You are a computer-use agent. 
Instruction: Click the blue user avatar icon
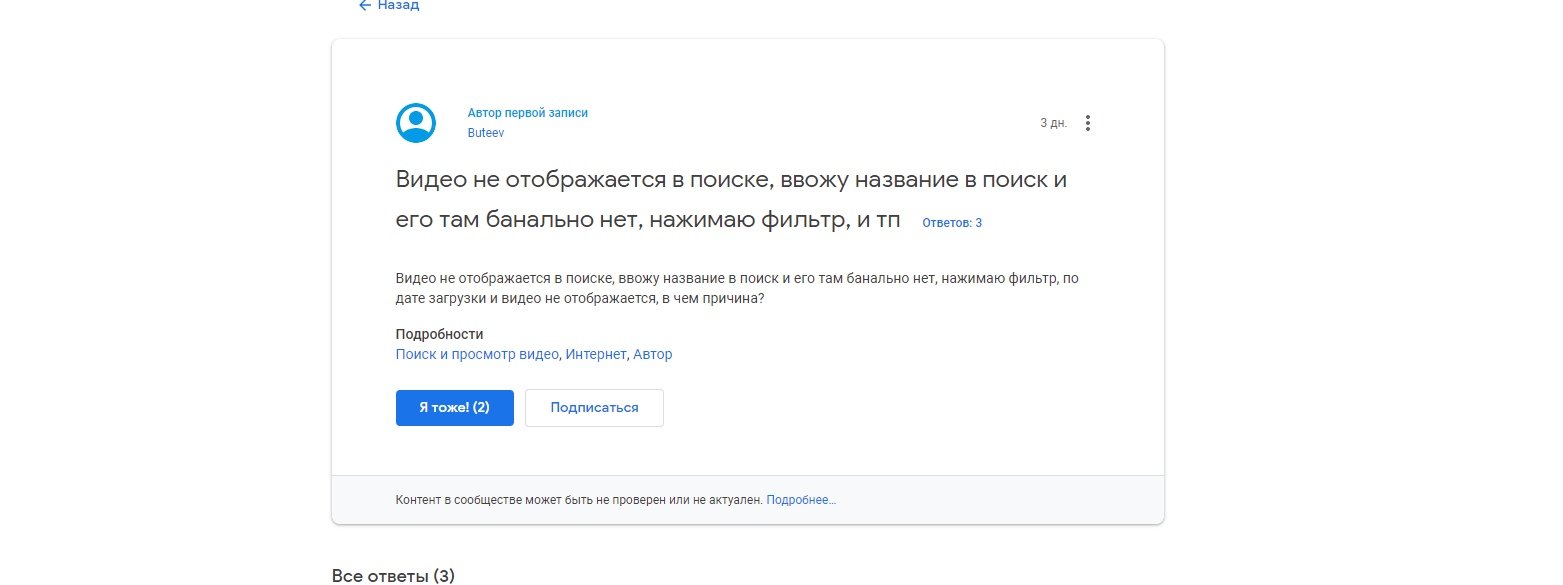click(x=416, y=123)
